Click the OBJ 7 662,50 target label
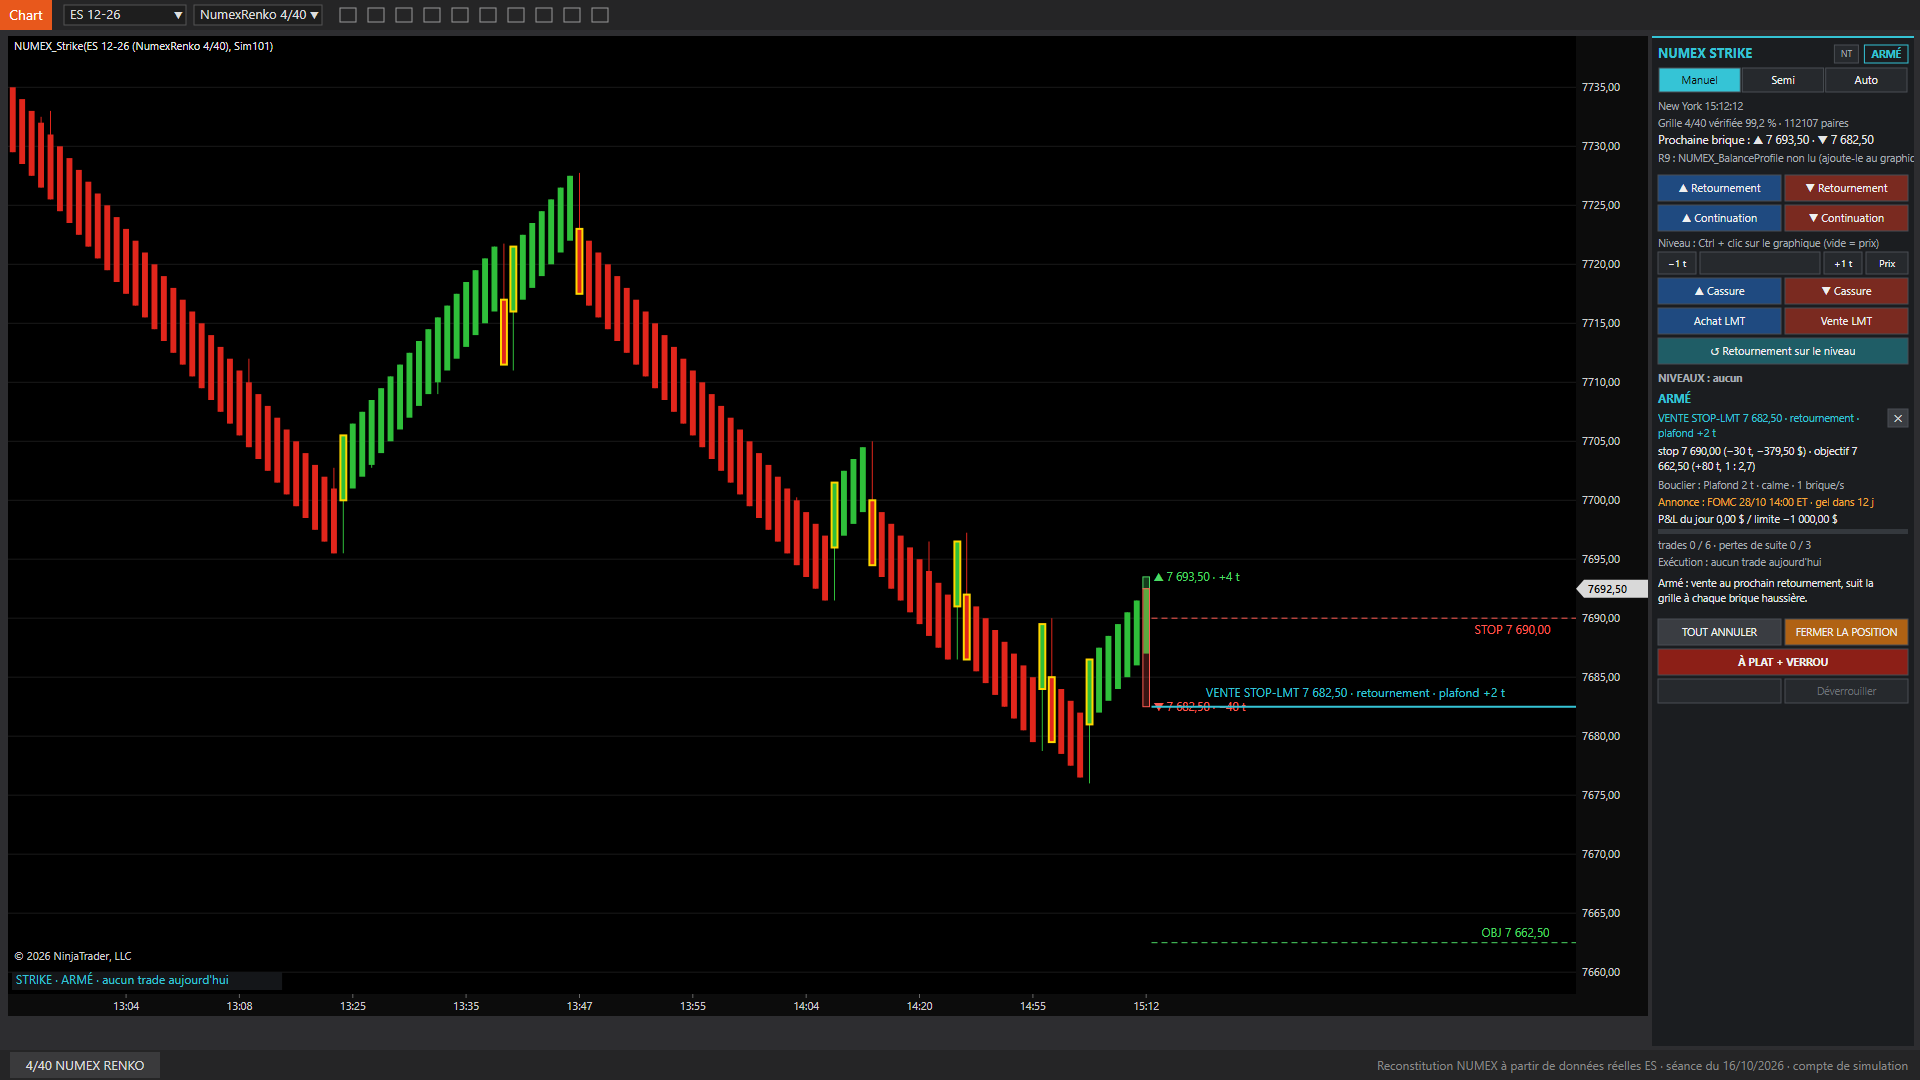 click(x=1515, y=933)
